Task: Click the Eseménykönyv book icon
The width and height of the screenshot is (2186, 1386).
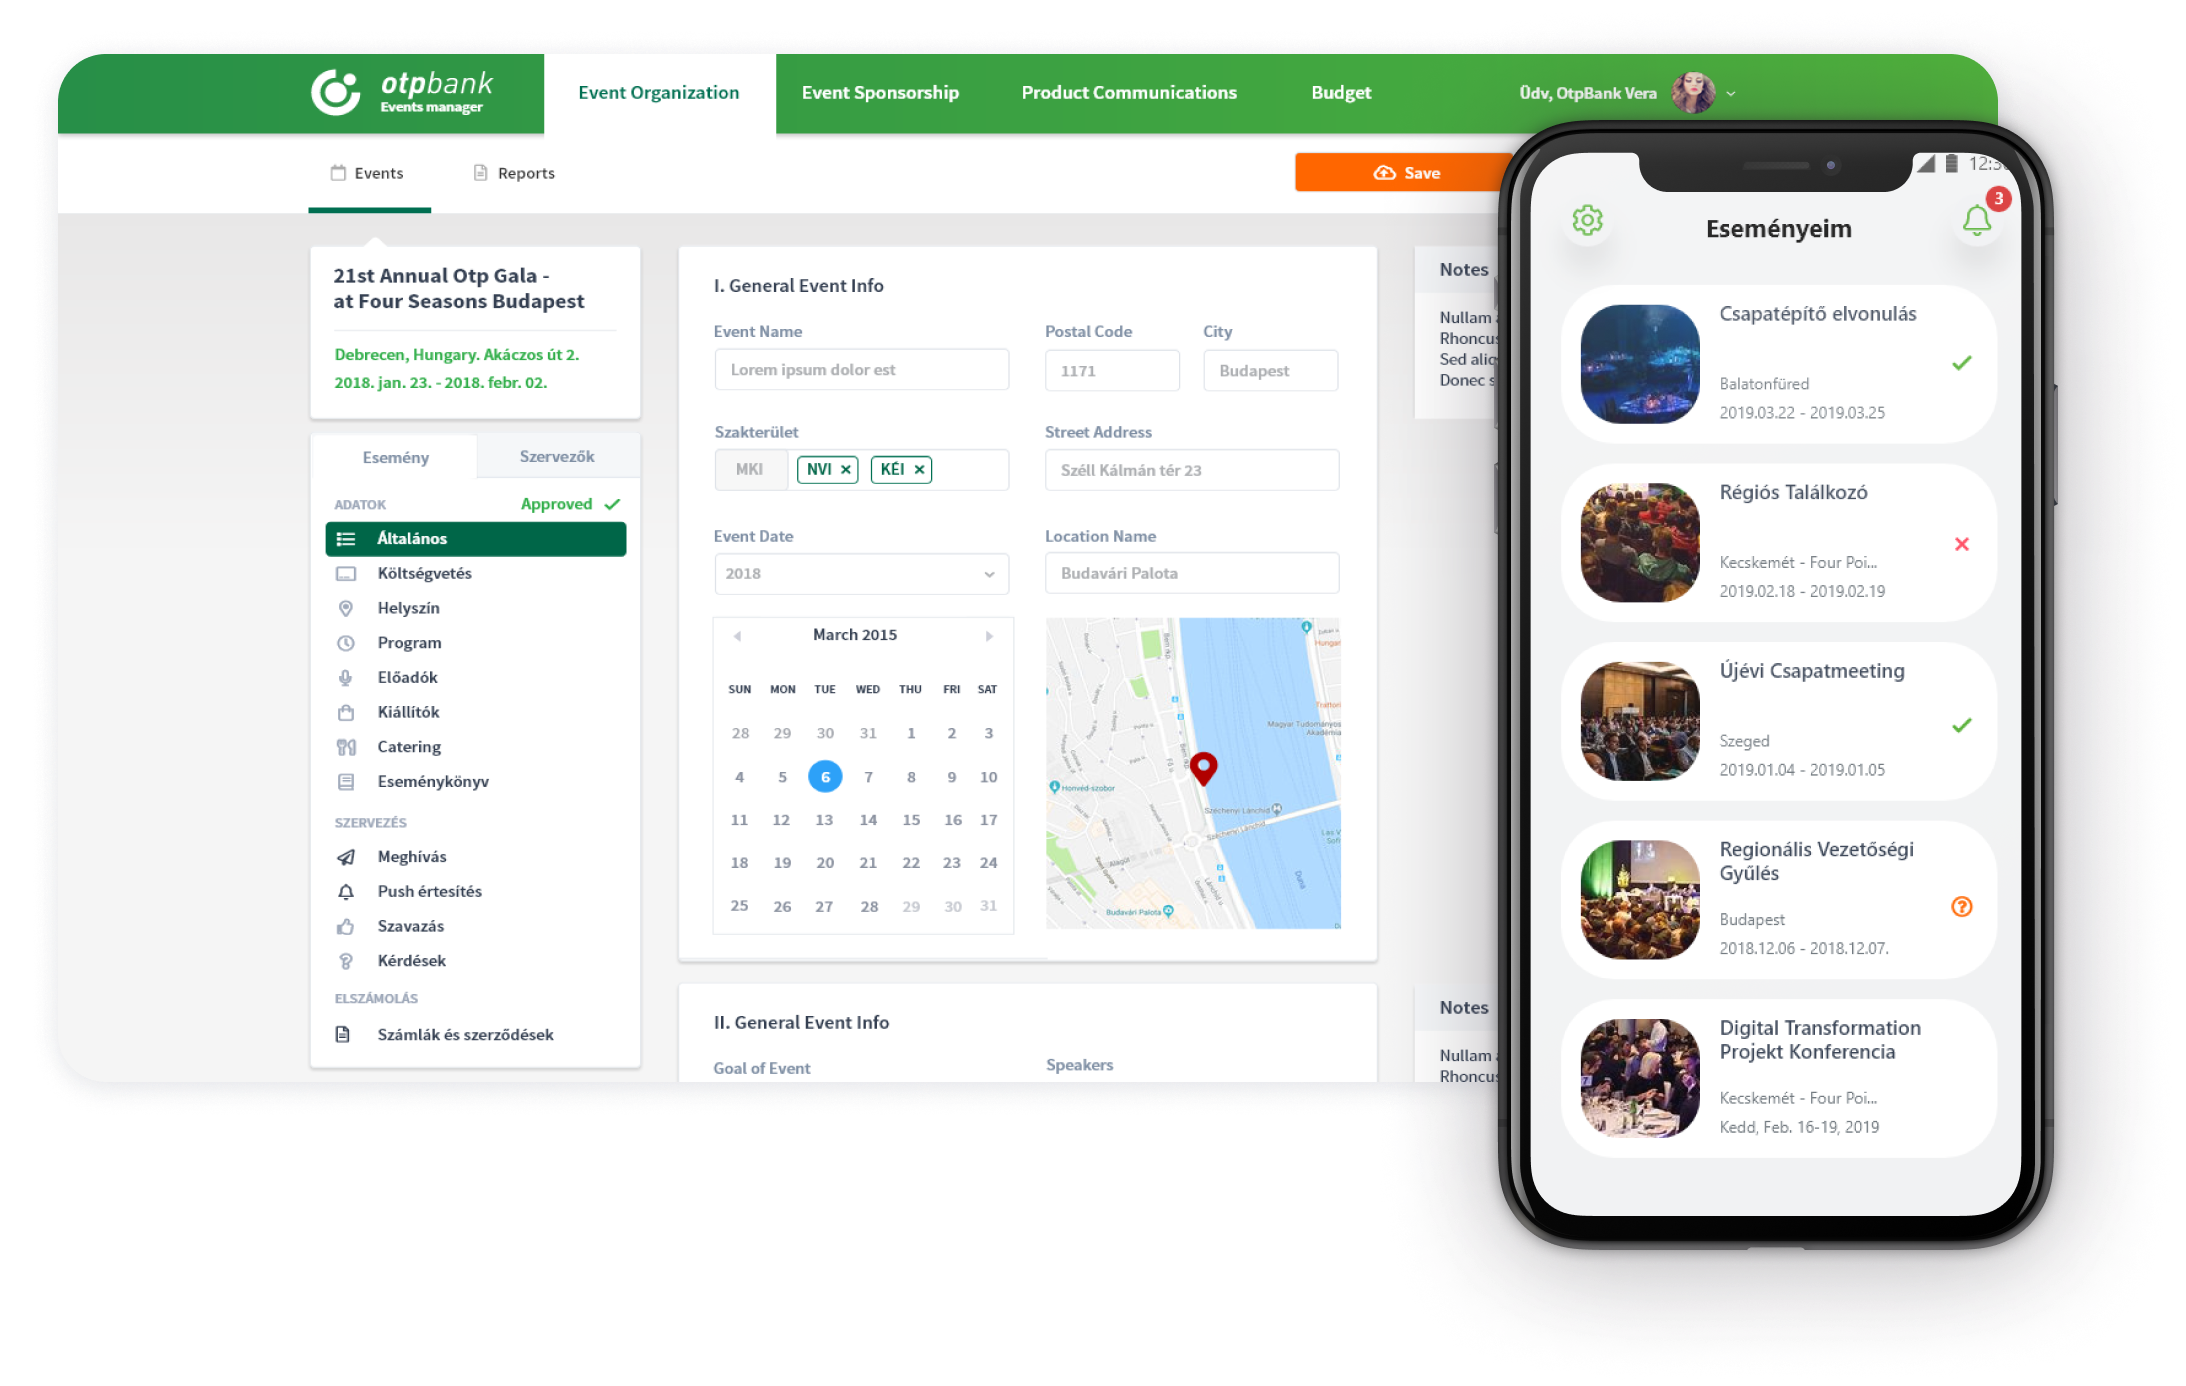Action: 346,782
